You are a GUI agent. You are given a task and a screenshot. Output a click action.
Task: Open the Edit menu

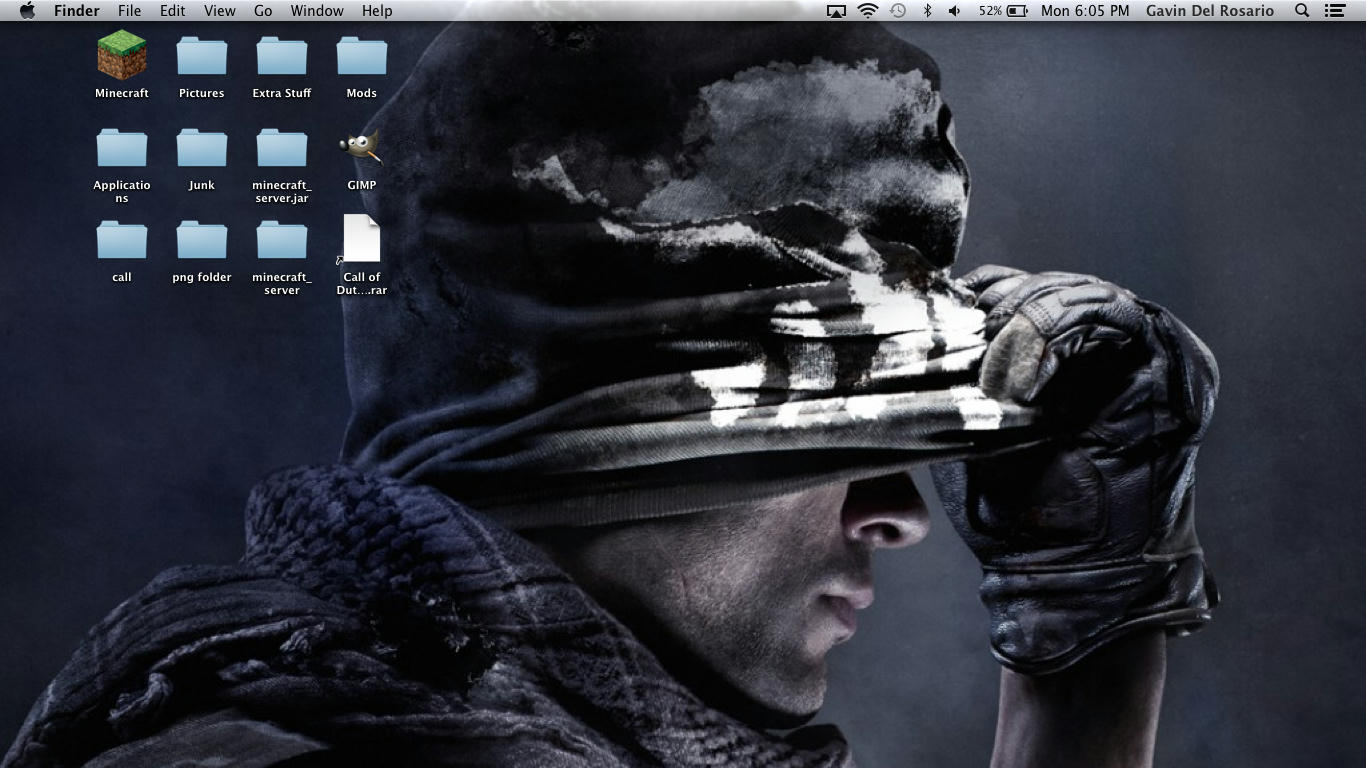pyautogui.click(x=173, y=11)
